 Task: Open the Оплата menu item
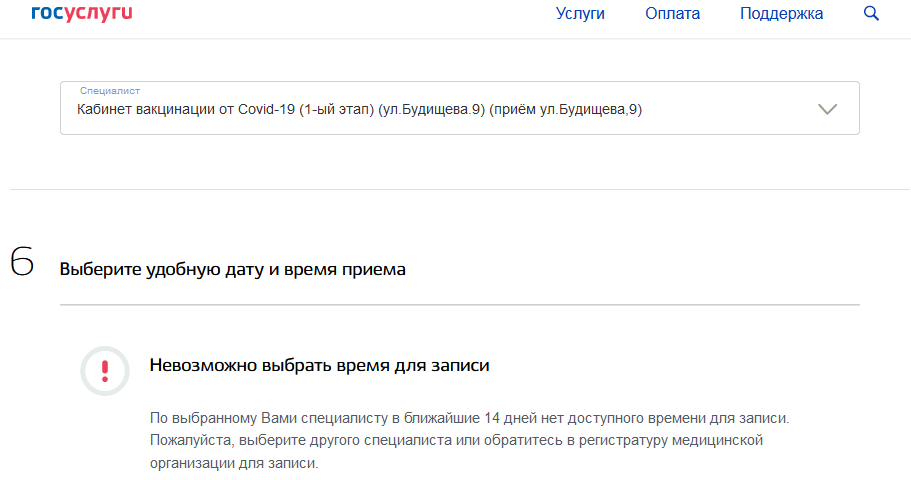coord(672,13)
